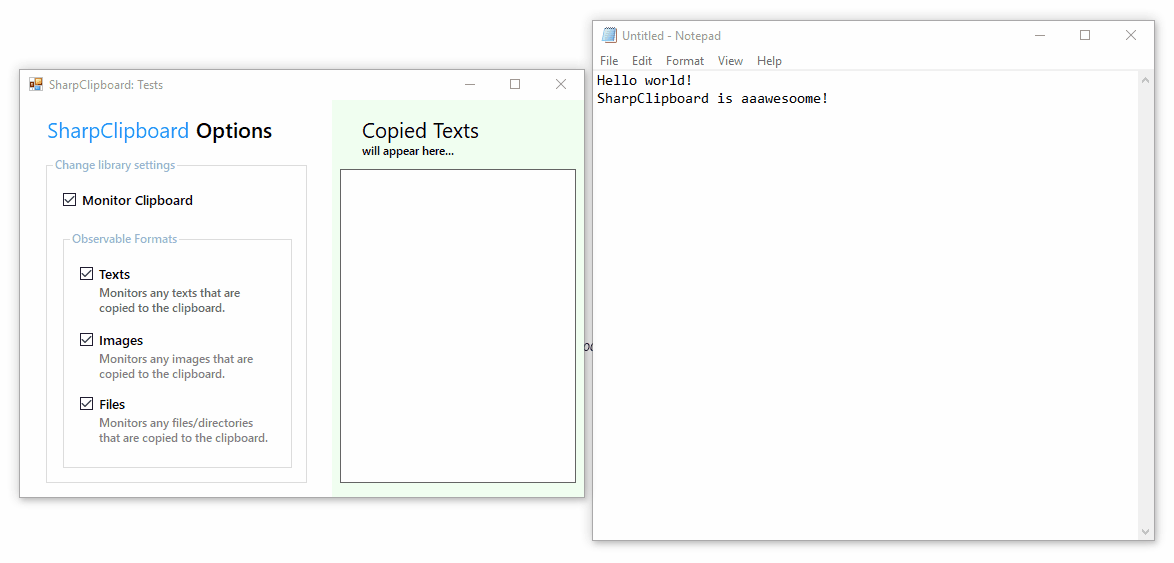Uncheck the Texts format checkbox
The image size is (1174, 563).
pos(87,274)
